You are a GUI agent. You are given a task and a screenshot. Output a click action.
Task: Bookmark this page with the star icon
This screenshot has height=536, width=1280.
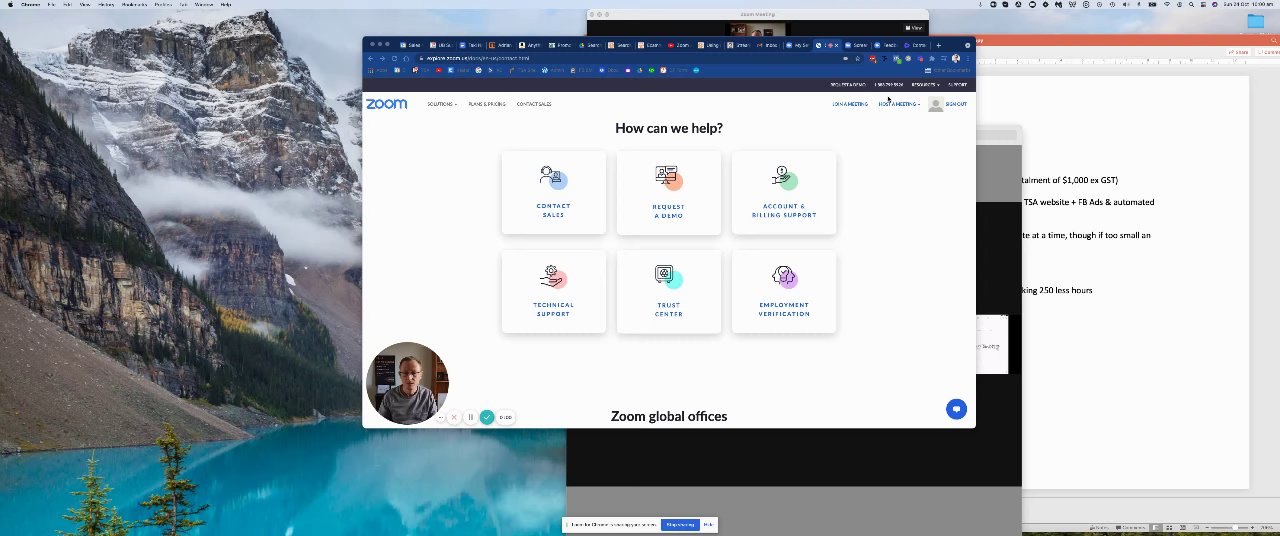coord(857,58)
